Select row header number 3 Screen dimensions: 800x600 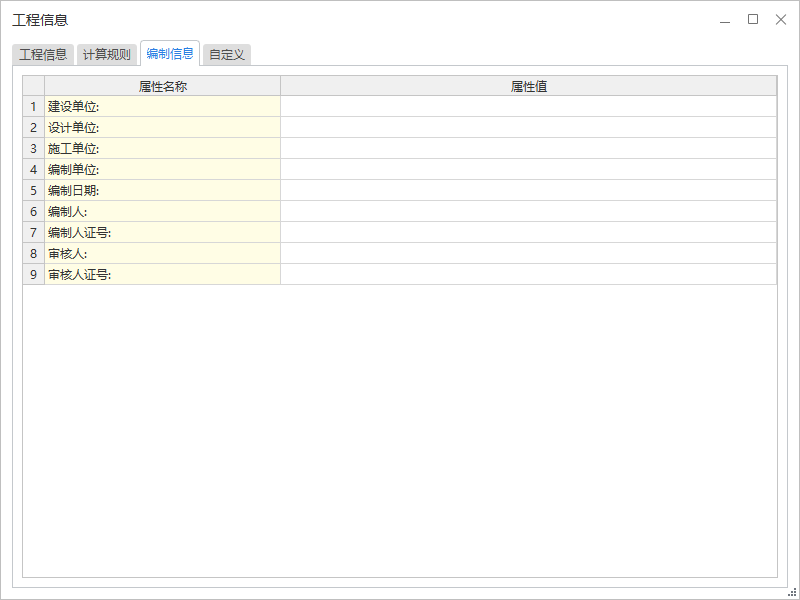coord(34,148)
